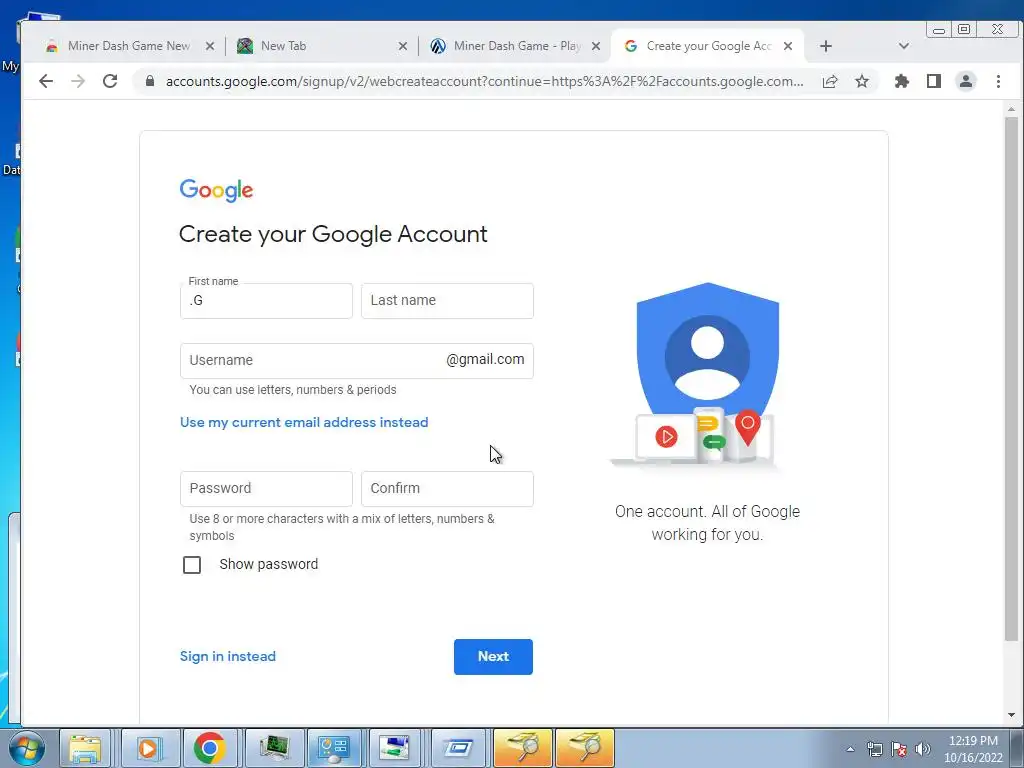Go back to the previous page

click(46, 81)
